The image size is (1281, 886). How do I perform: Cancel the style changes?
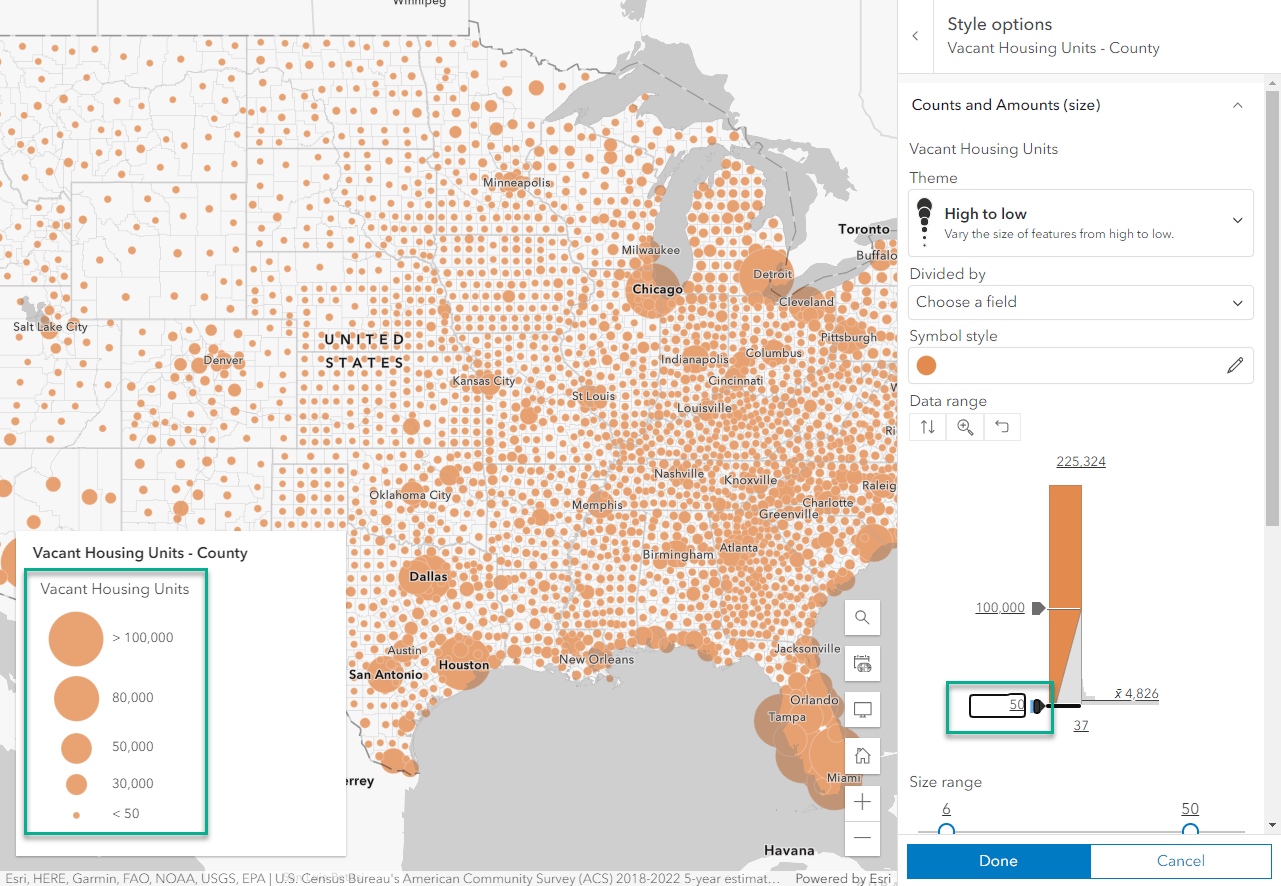[1181, 861]
